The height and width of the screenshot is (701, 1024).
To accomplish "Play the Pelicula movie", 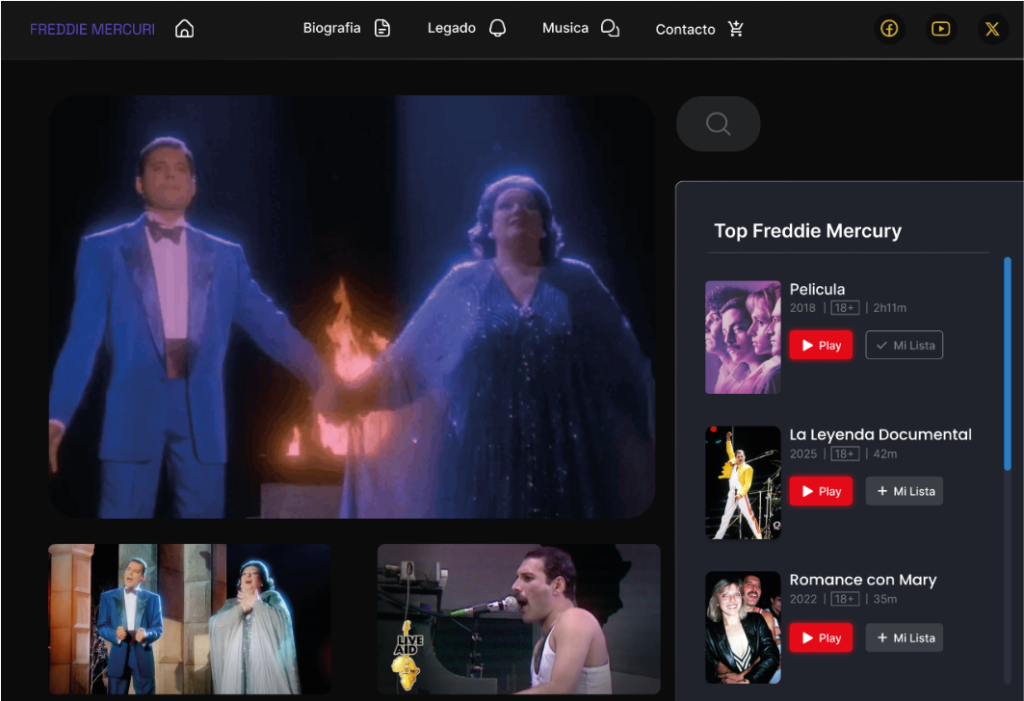I will pyautogui.click(x=821, y=345).
